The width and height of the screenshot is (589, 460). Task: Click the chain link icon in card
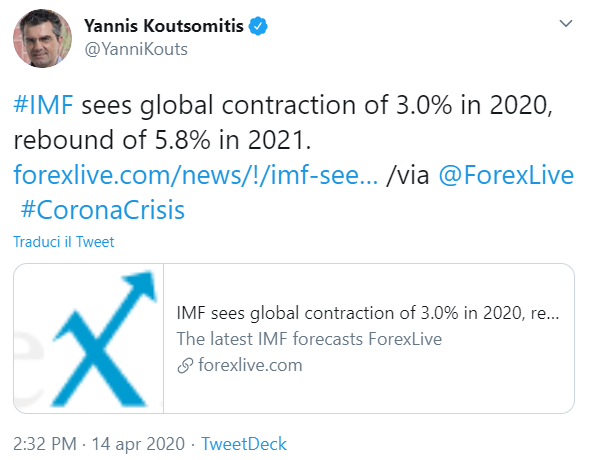point(185,365)
